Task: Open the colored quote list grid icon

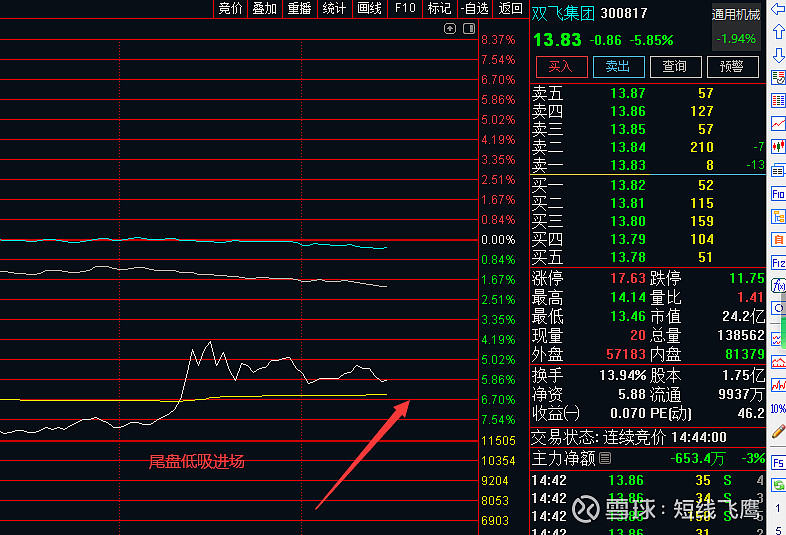Action: click(778, 100)
